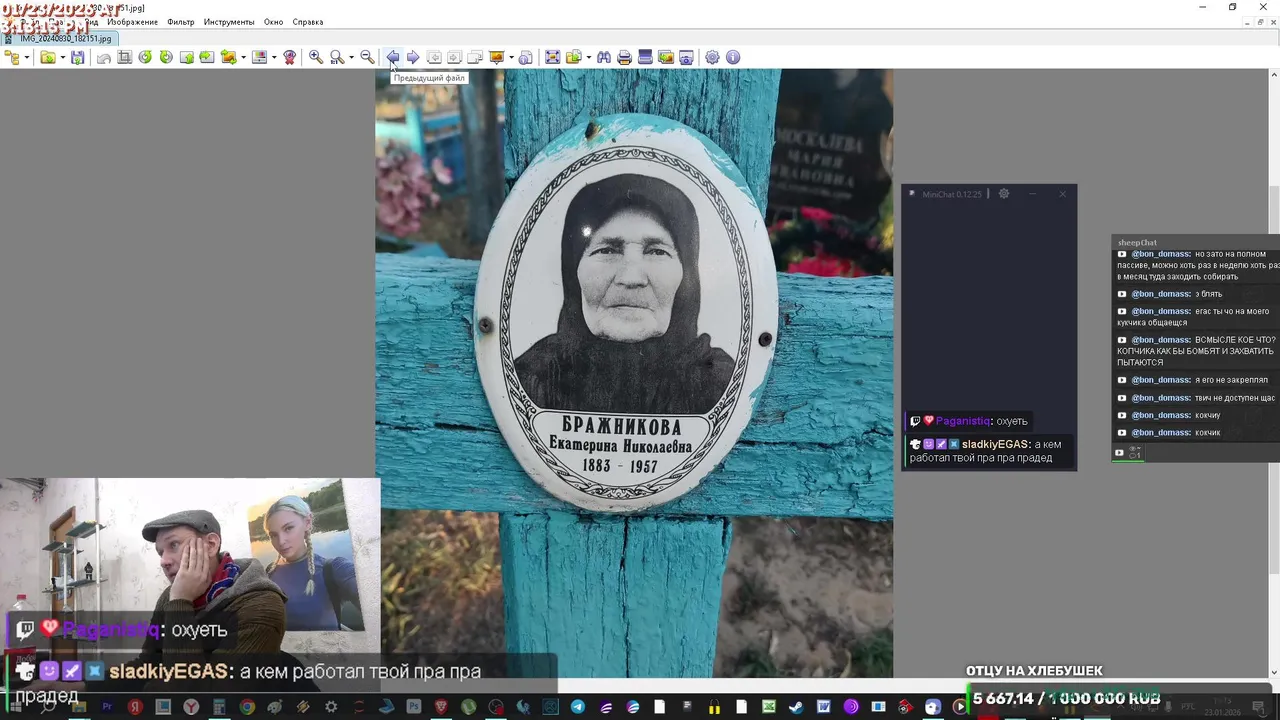Expand dropdown arrow next to browser icon
The height and width of the screenshot is (720, 1280).
point(28,57)
